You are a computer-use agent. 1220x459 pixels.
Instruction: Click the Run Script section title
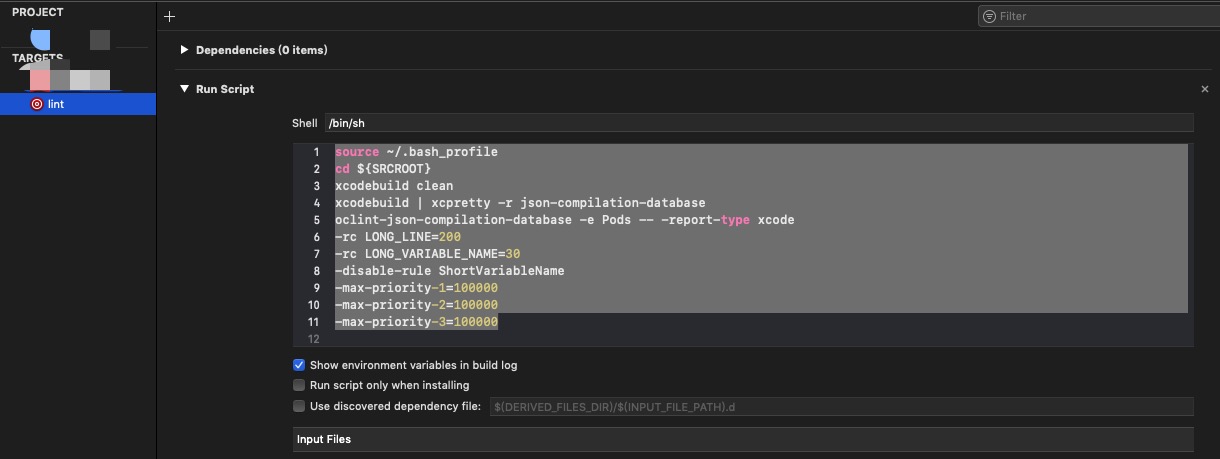click(x=225, y=89)
